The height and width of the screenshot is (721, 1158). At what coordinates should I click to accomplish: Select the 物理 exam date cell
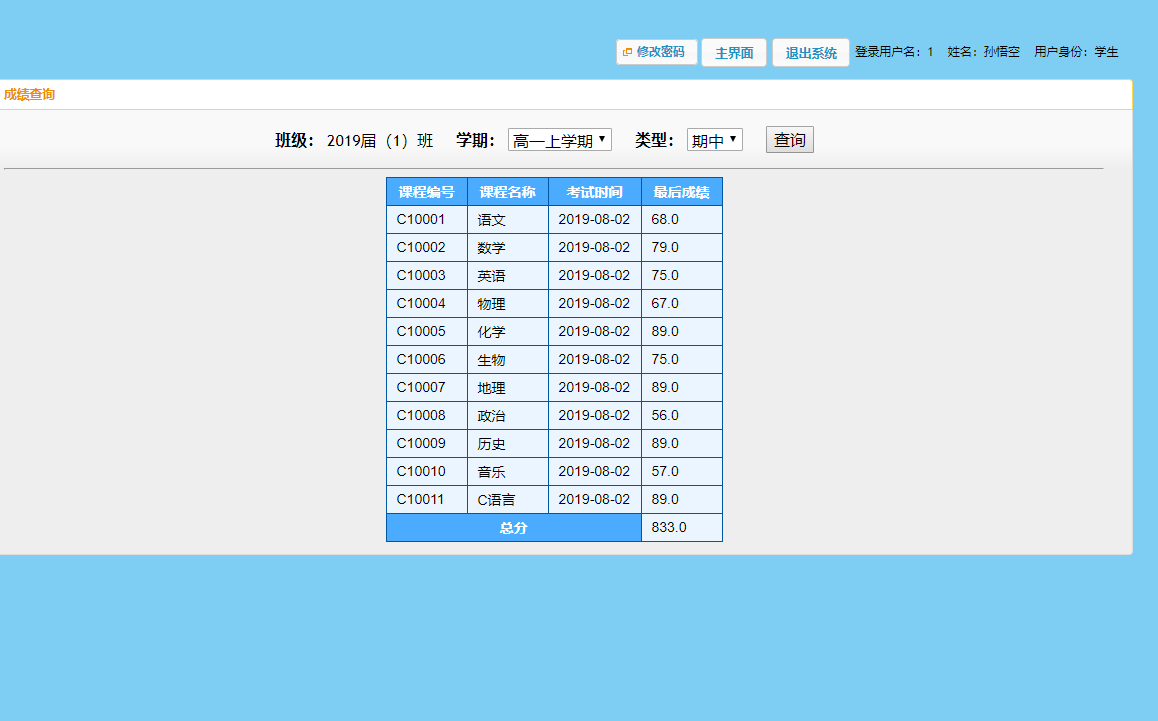(x=594, y=303)
